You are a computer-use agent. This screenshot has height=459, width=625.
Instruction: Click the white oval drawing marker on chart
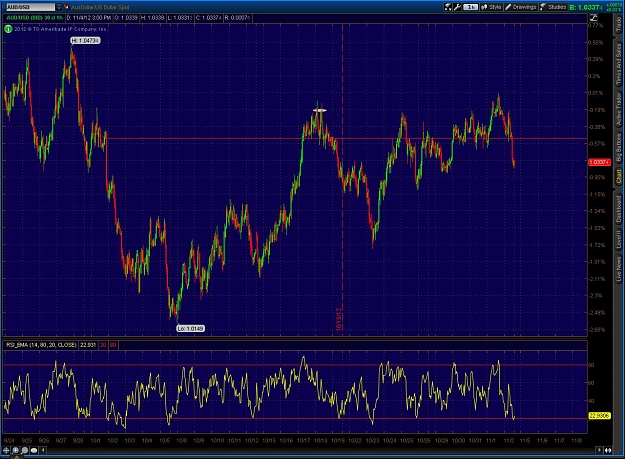click(x=320, y=110)
